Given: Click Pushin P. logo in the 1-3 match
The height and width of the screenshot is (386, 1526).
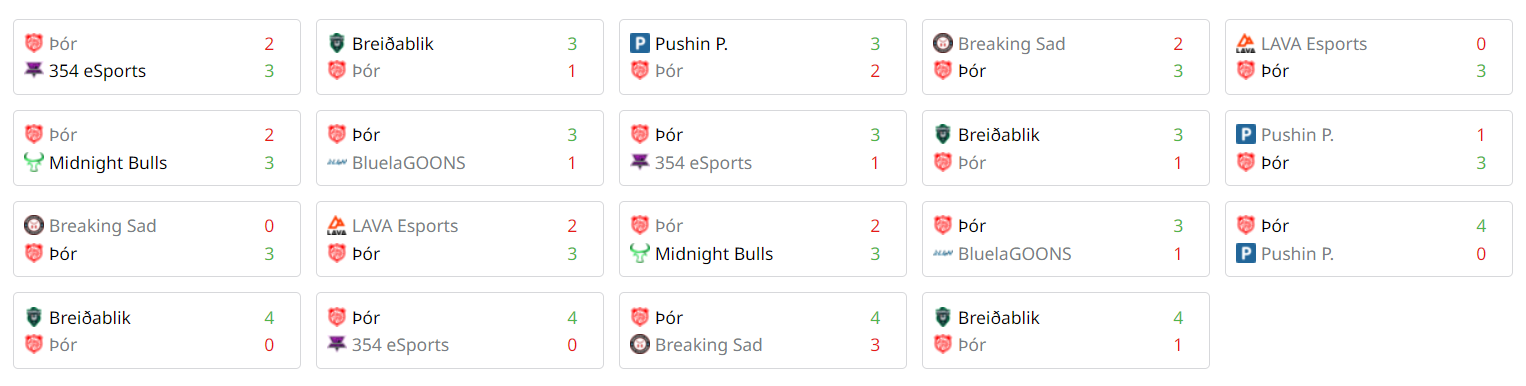Looking at the screenshot, I should (1246, 135).
